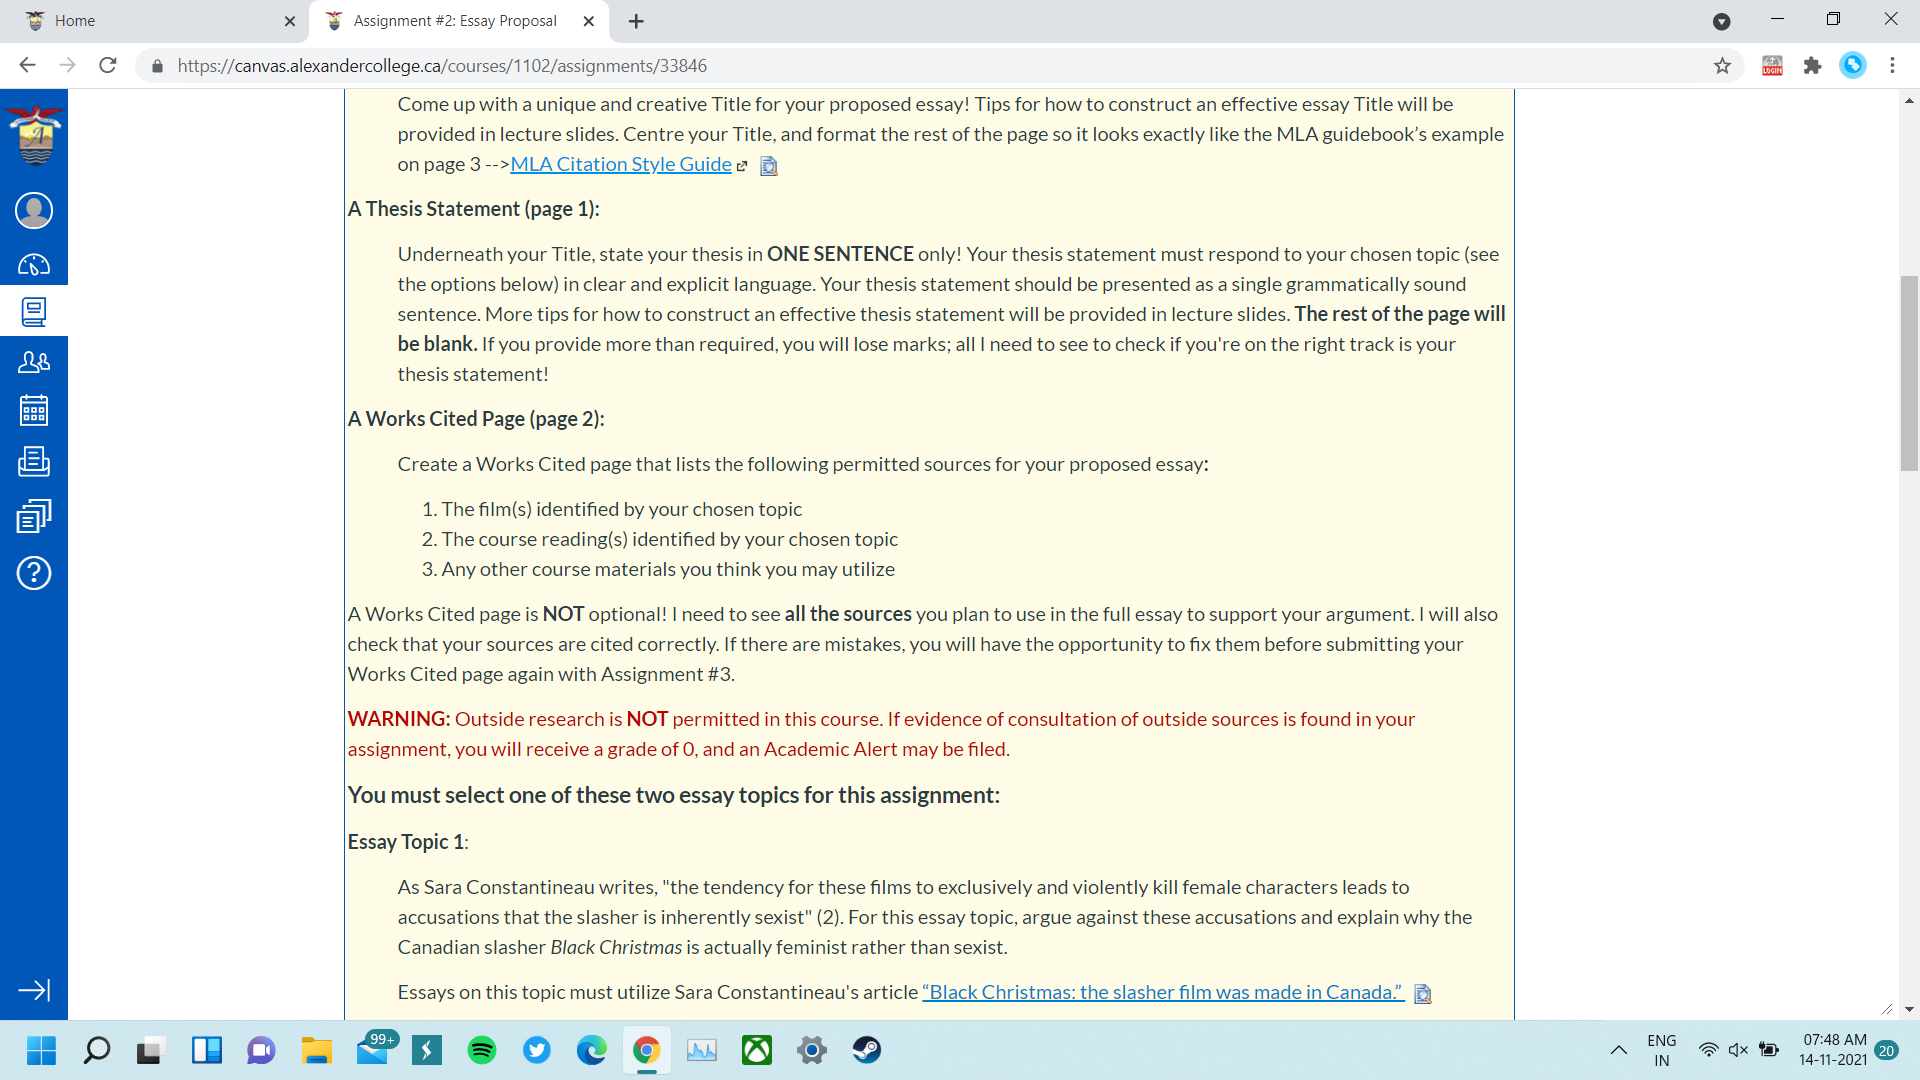Expand the Canvas navigation sidebar arrow

(34, 990)
